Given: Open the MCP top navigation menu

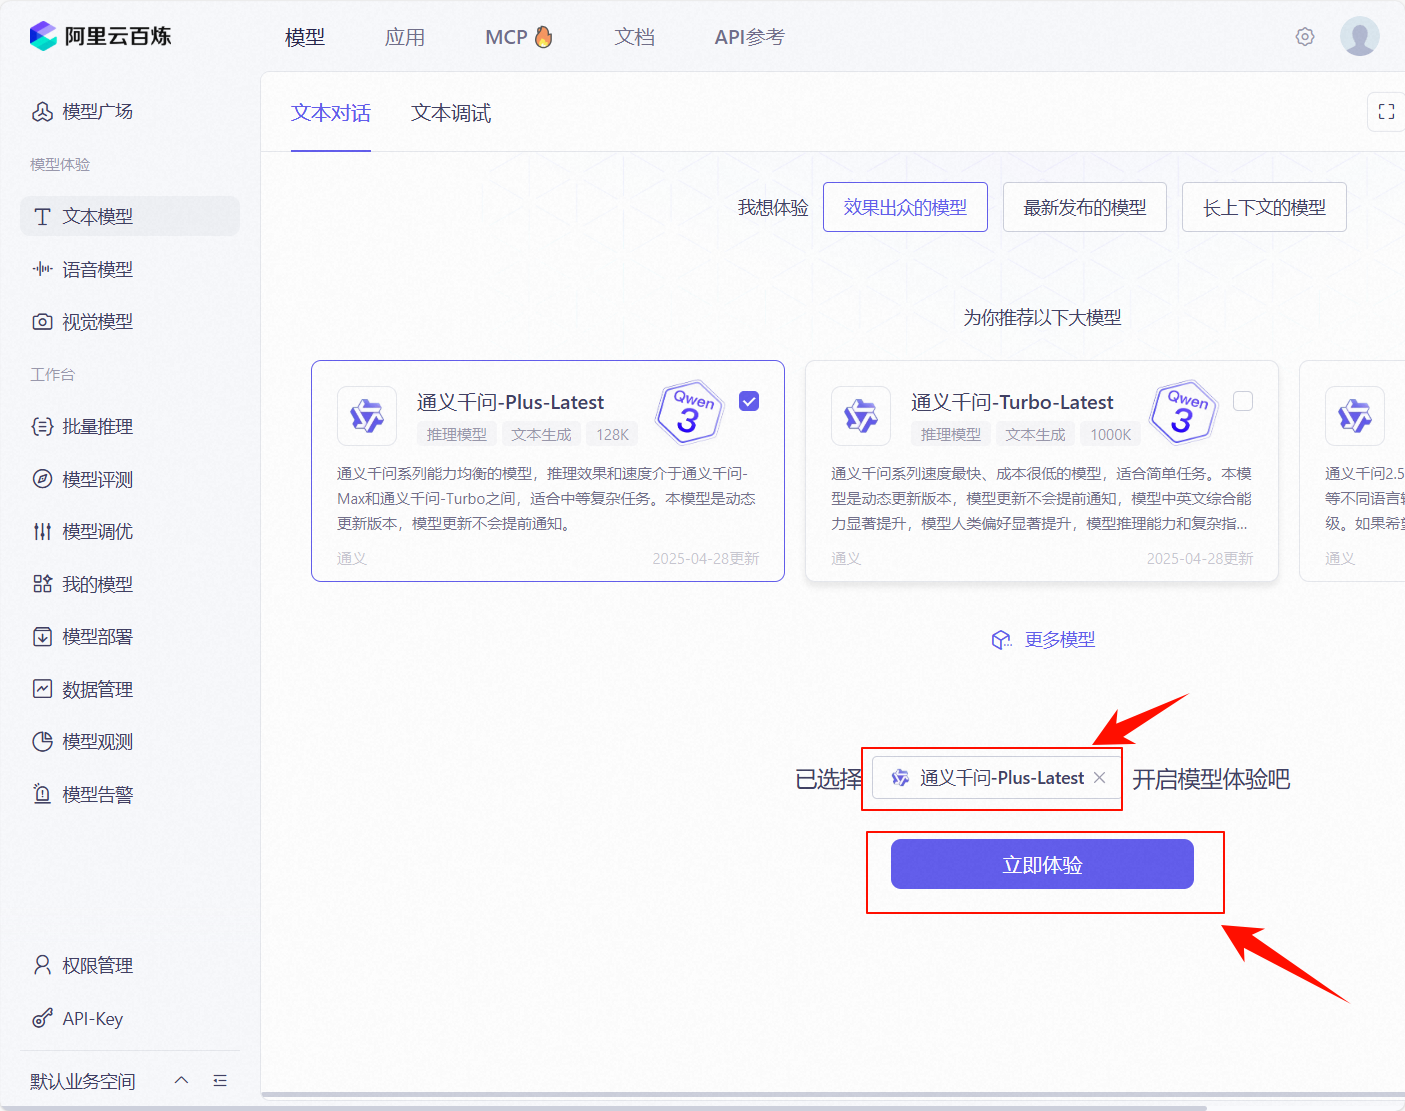Looking at the screenshot, I should (506, 37).
